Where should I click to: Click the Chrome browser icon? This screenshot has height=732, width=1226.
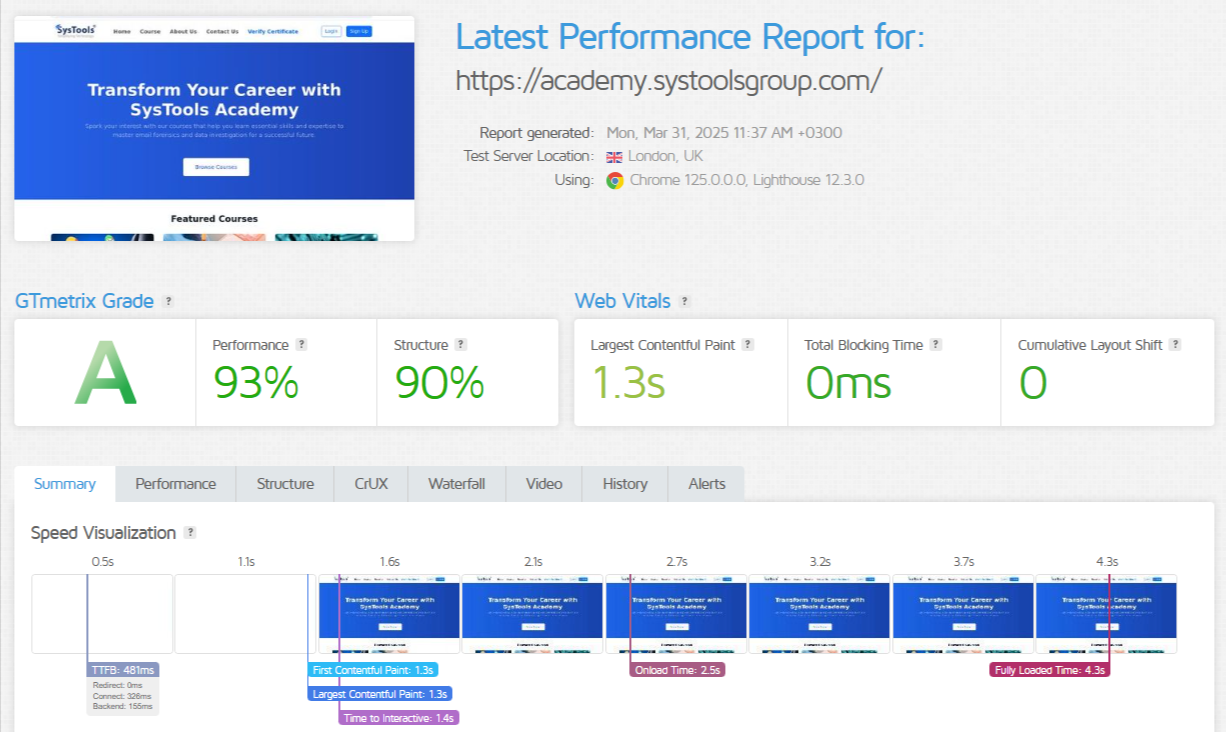614,181
